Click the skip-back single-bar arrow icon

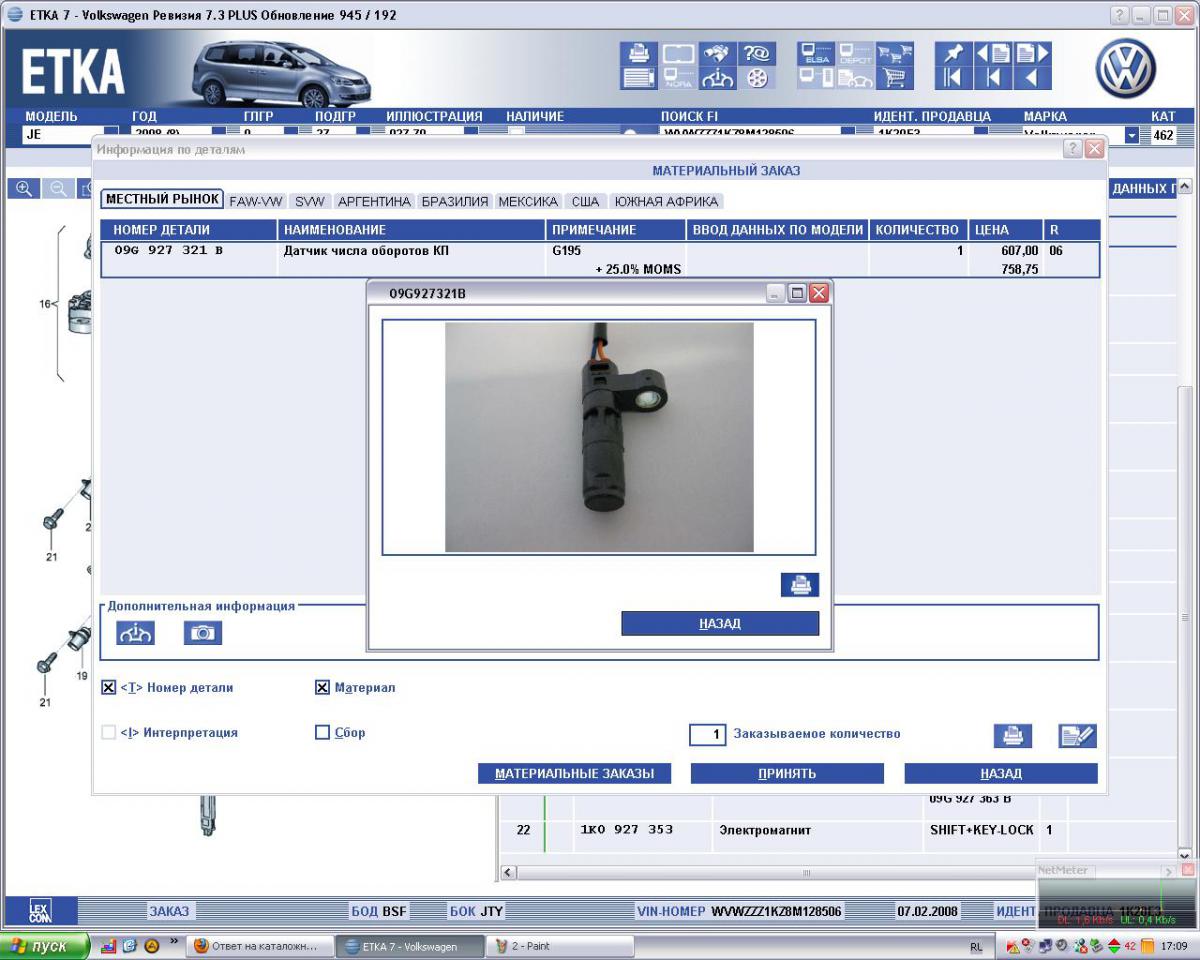(993, 78)
